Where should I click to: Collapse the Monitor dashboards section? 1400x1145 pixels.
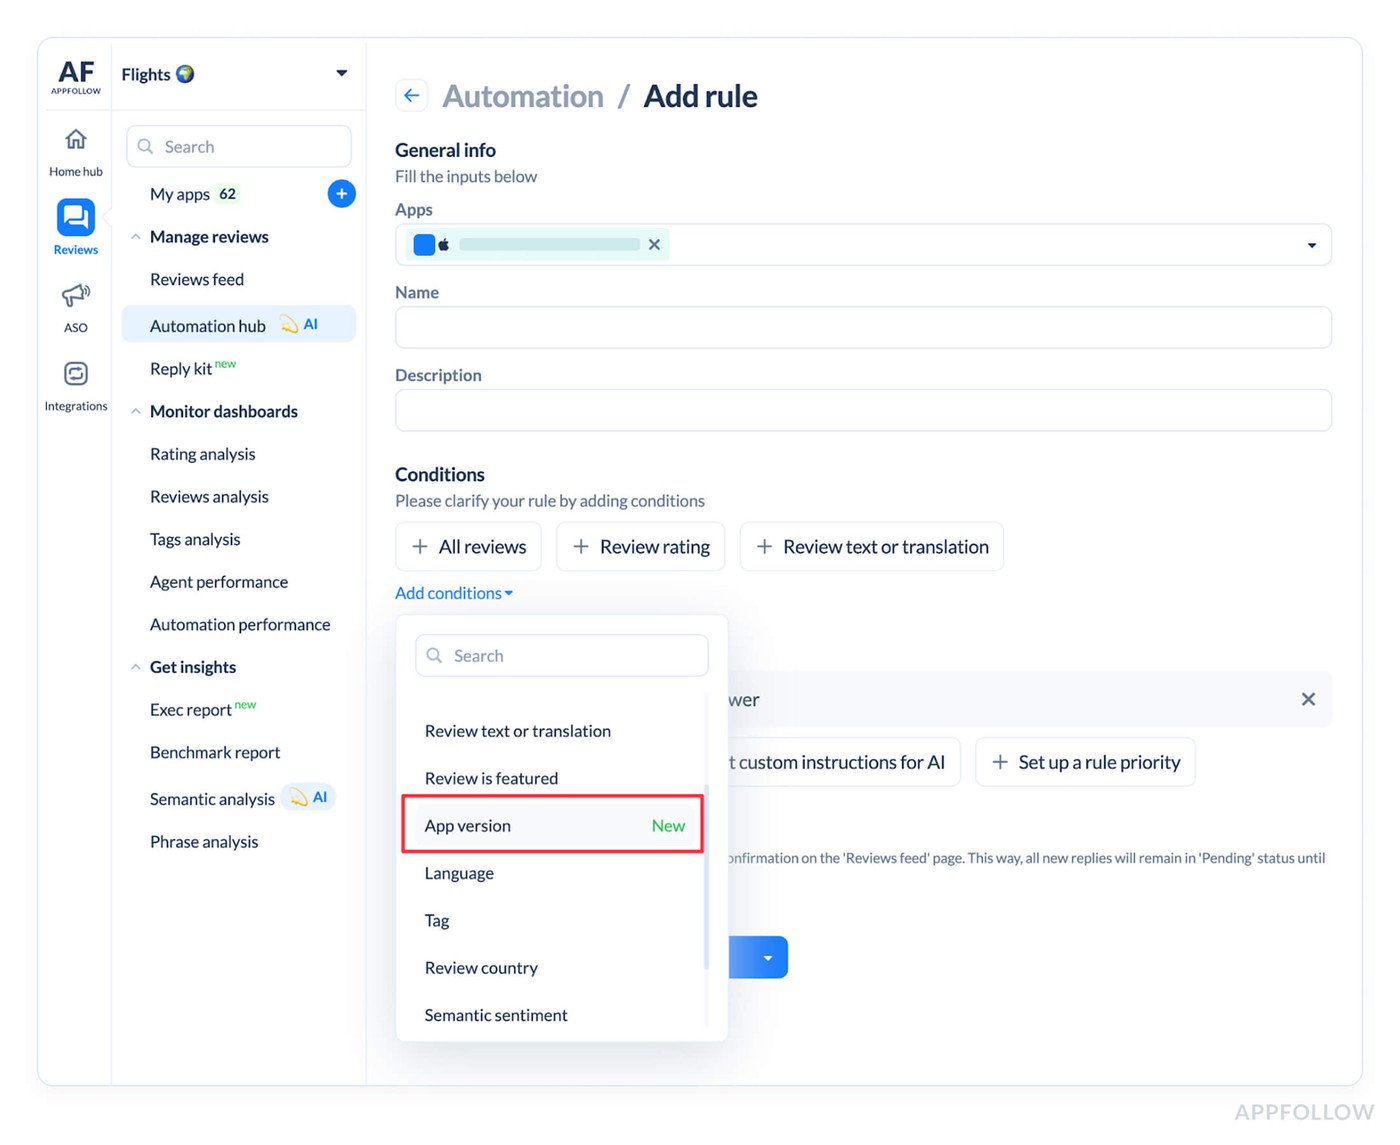(136, 412)
